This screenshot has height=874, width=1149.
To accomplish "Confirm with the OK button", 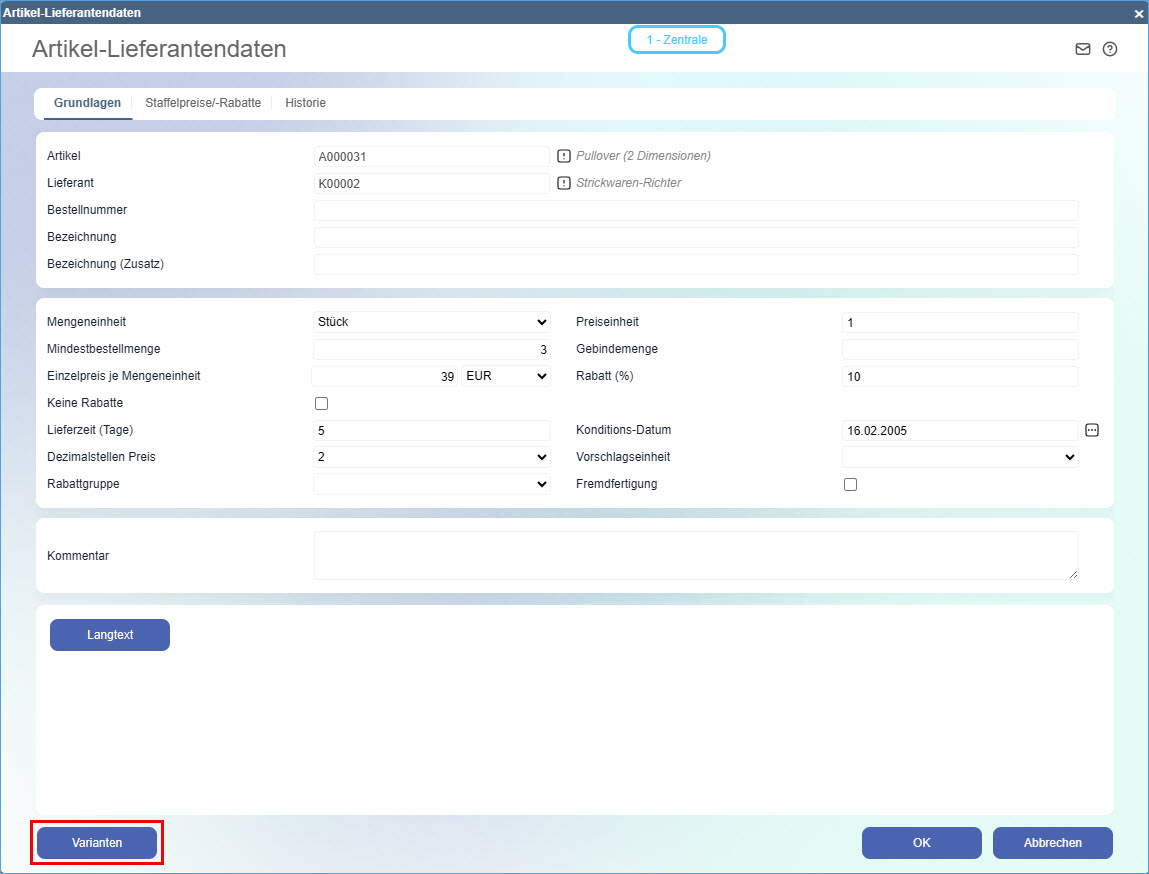I will (x=921, y=843).
